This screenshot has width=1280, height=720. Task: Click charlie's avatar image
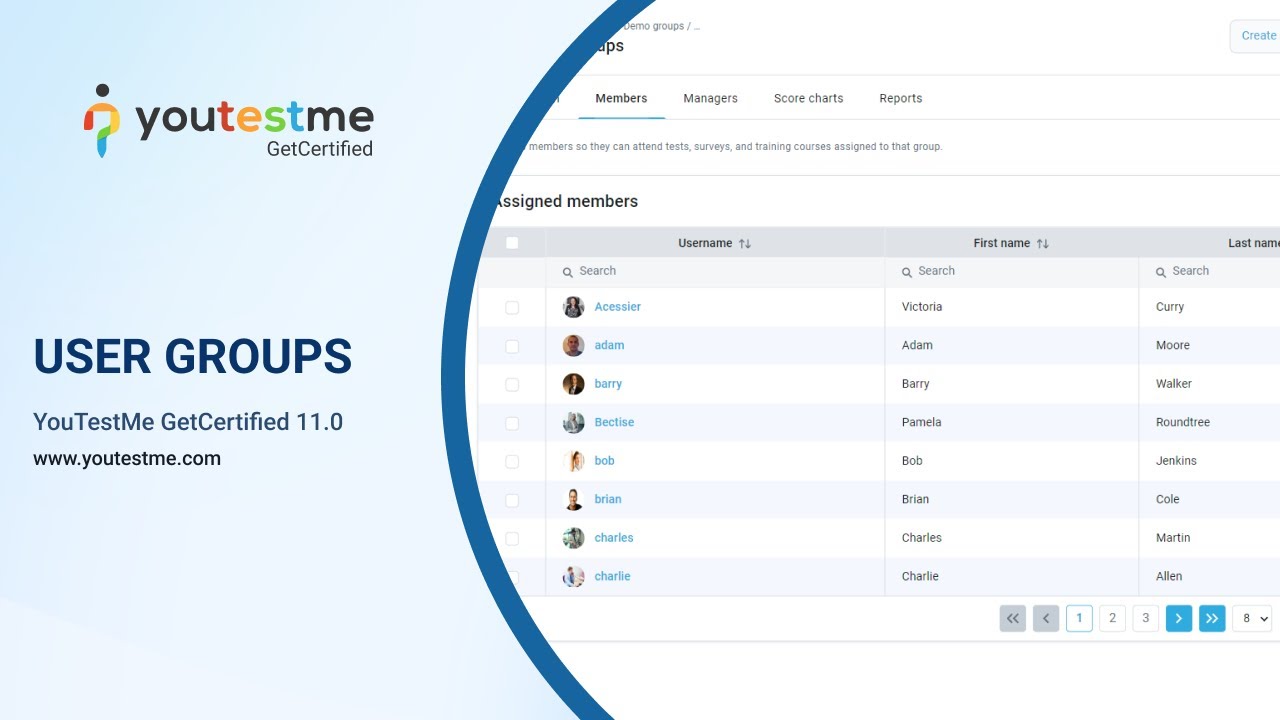point(573,577)
